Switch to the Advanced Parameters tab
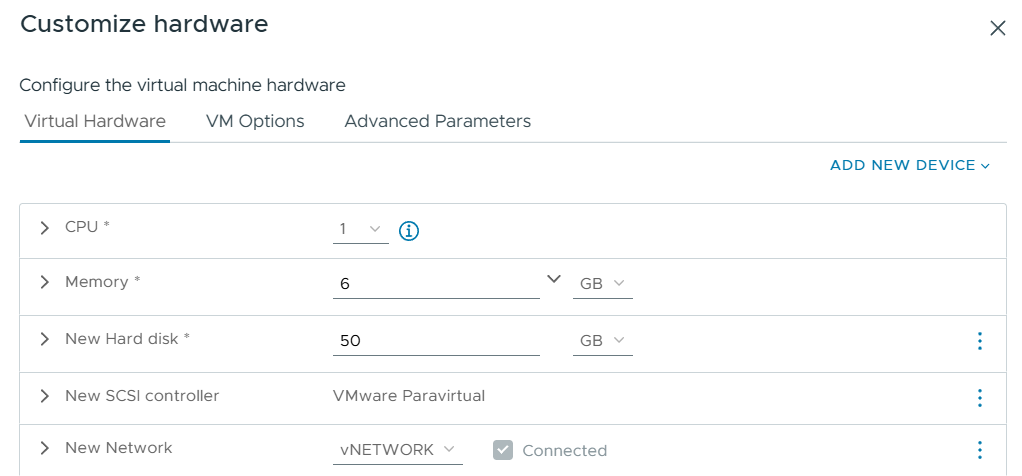Viewport: 1022px width, 476px height. [x=437, y=121]
